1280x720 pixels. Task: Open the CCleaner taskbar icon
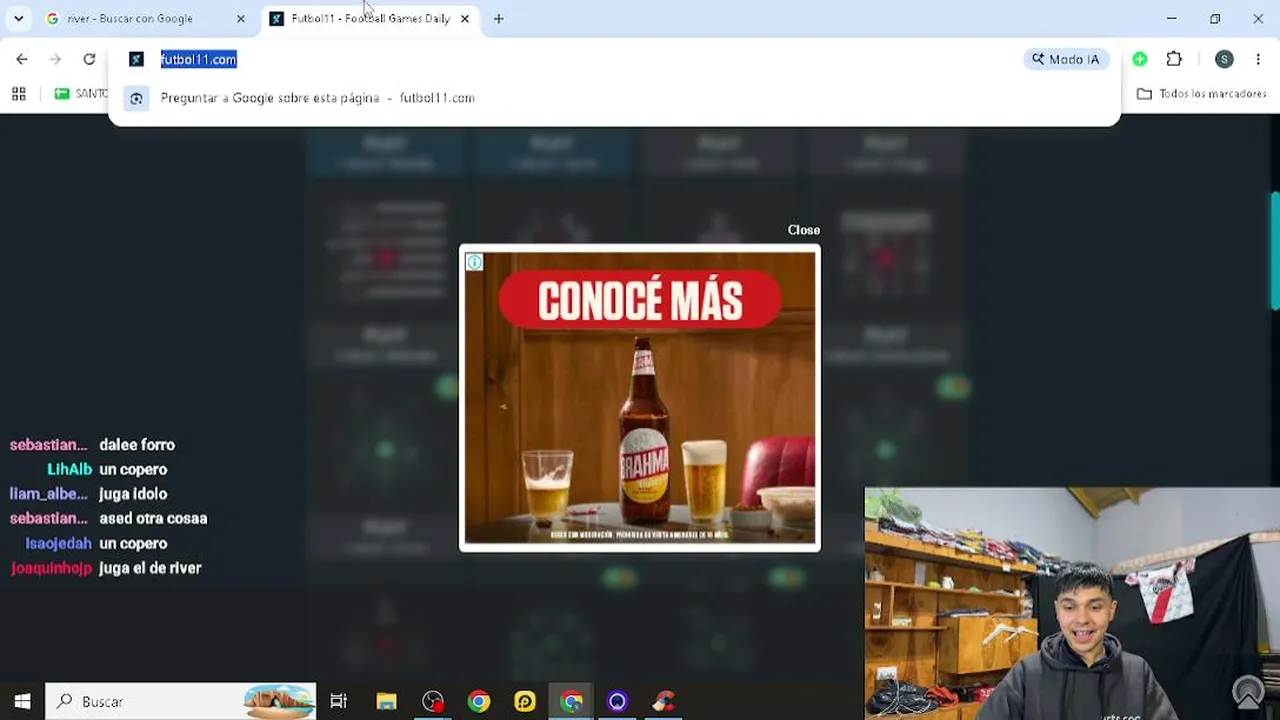pos(664,701)
